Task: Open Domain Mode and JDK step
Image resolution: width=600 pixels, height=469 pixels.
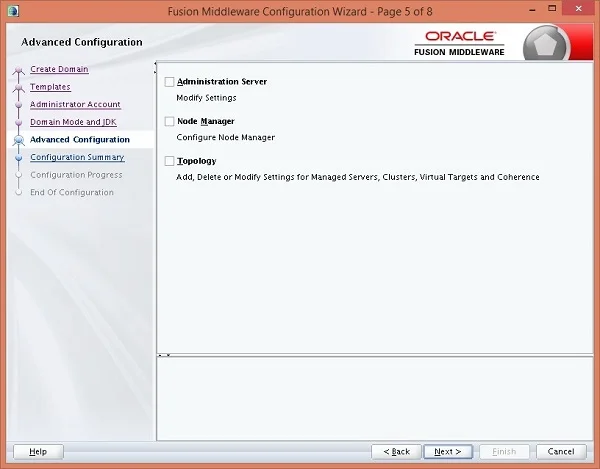Action: tap(73, 122)
